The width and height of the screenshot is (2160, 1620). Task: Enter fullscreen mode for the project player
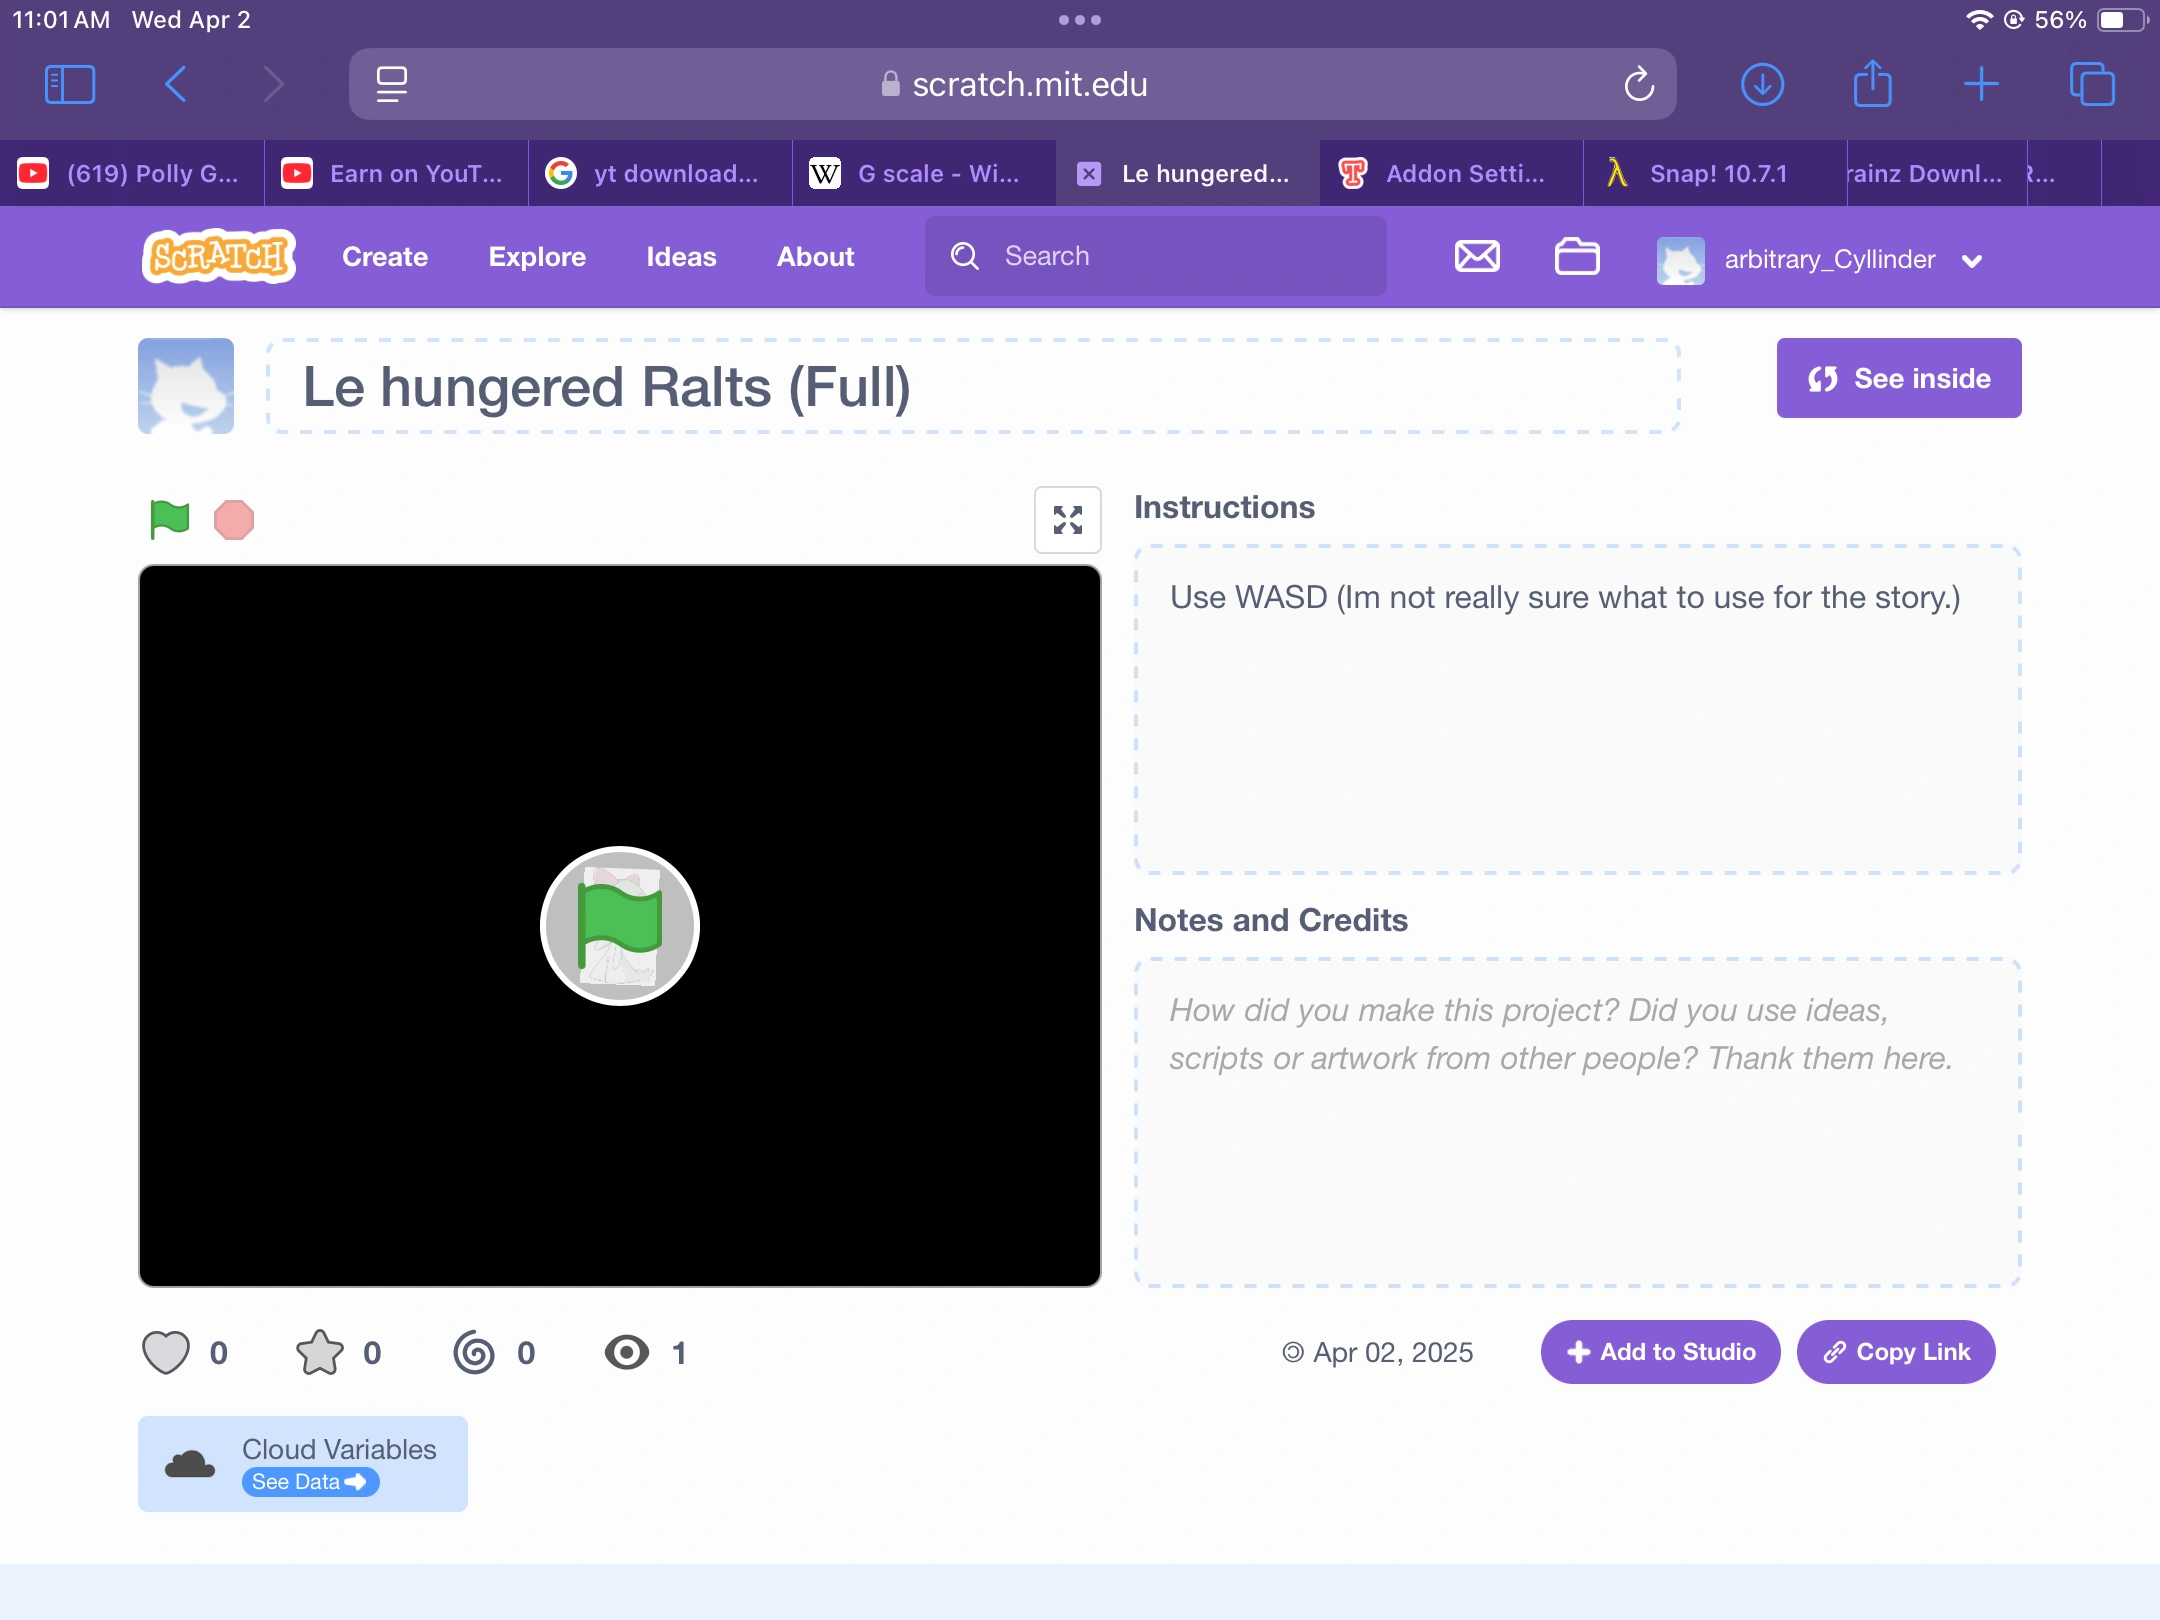tap(1067, 520)
